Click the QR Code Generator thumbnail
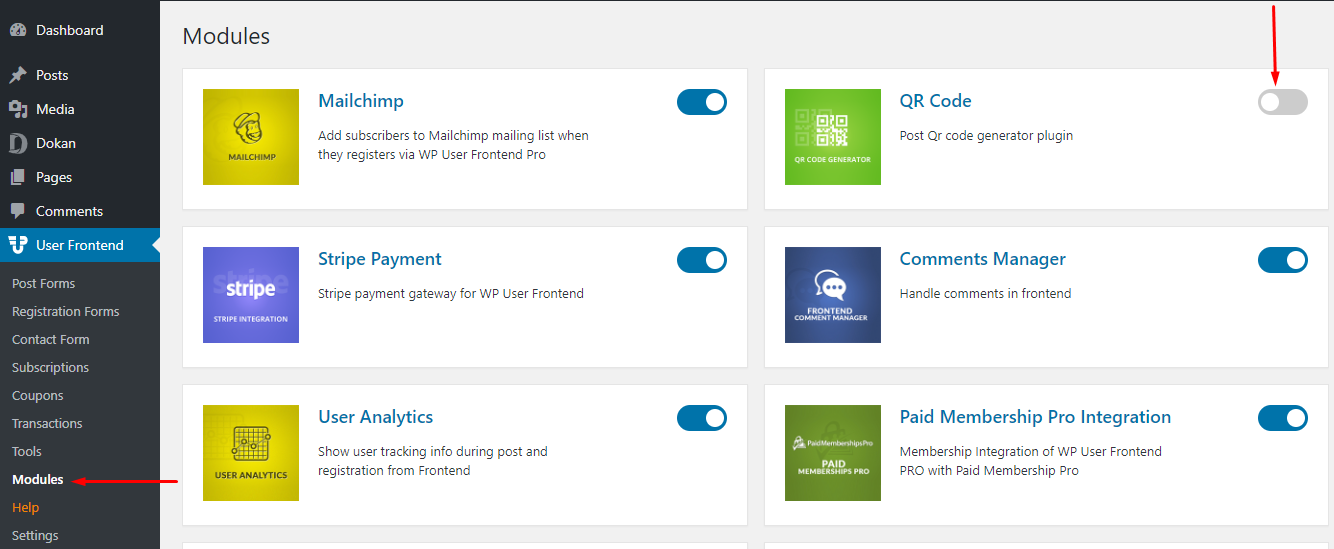This screenshot has height=549, width=1334. point(833,137)
